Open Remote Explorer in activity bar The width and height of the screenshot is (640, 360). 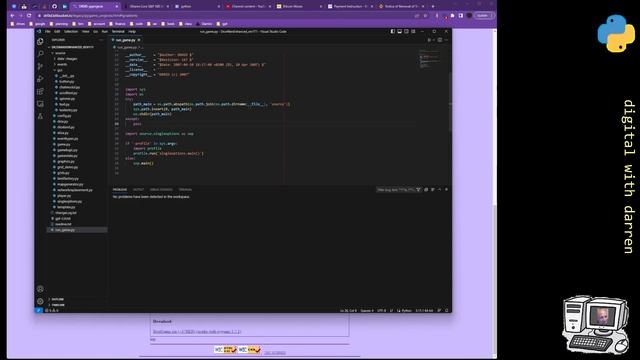(40, 104)
